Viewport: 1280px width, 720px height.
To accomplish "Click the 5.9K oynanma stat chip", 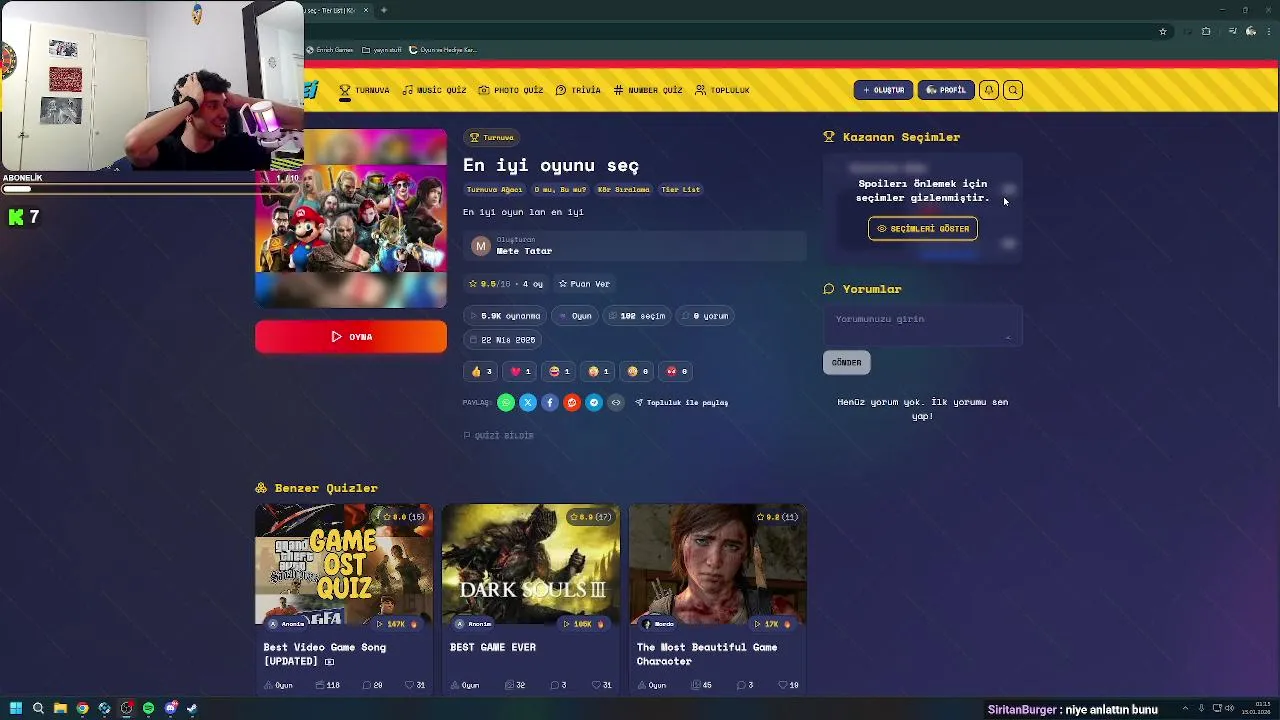I will click(506, 316).
